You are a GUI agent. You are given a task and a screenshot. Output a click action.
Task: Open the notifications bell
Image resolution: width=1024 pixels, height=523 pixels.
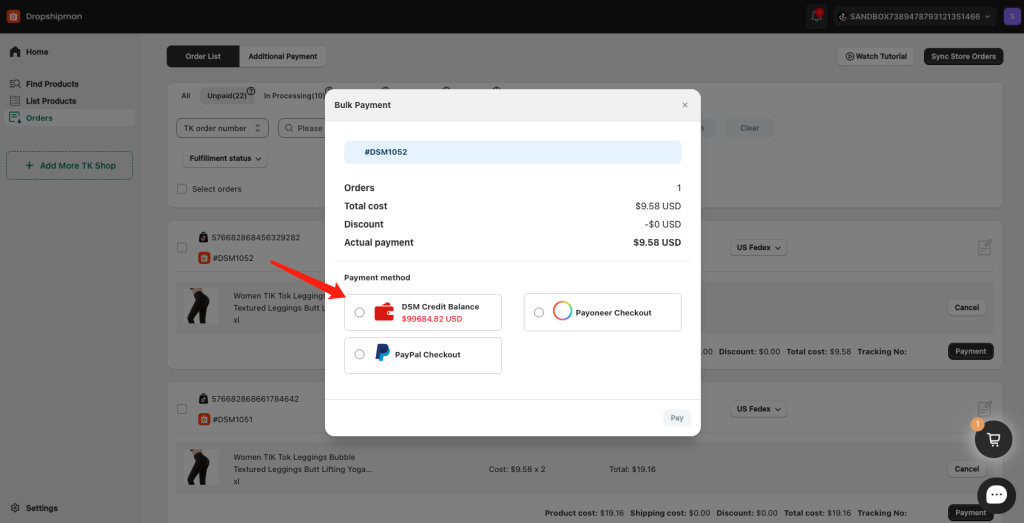pyautogui.click(x=816, y=16)
